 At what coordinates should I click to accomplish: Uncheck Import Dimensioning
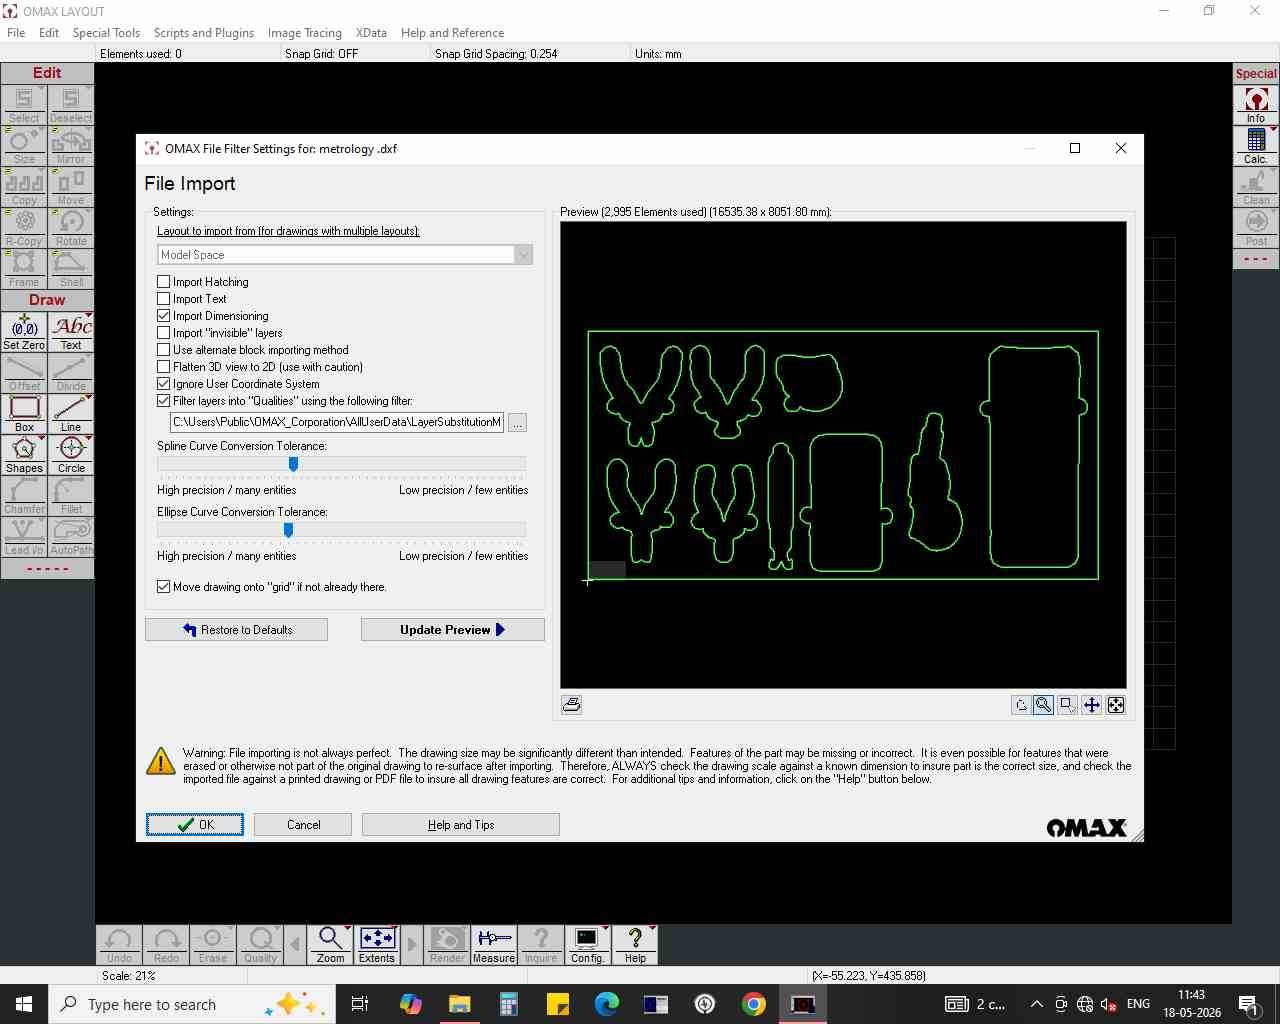[x=164, y=316]
